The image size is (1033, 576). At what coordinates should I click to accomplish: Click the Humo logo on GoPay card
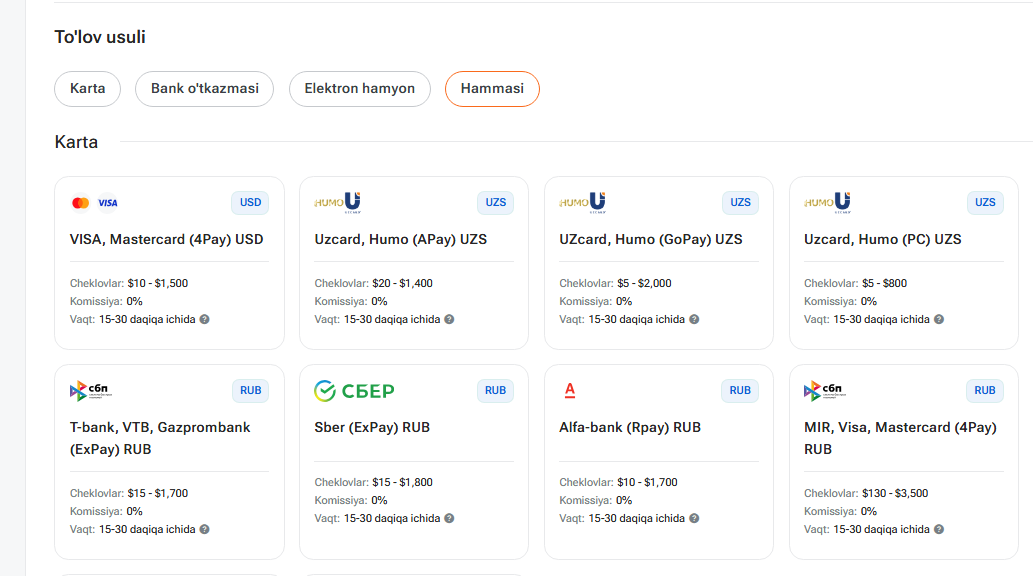click(583, 202)
